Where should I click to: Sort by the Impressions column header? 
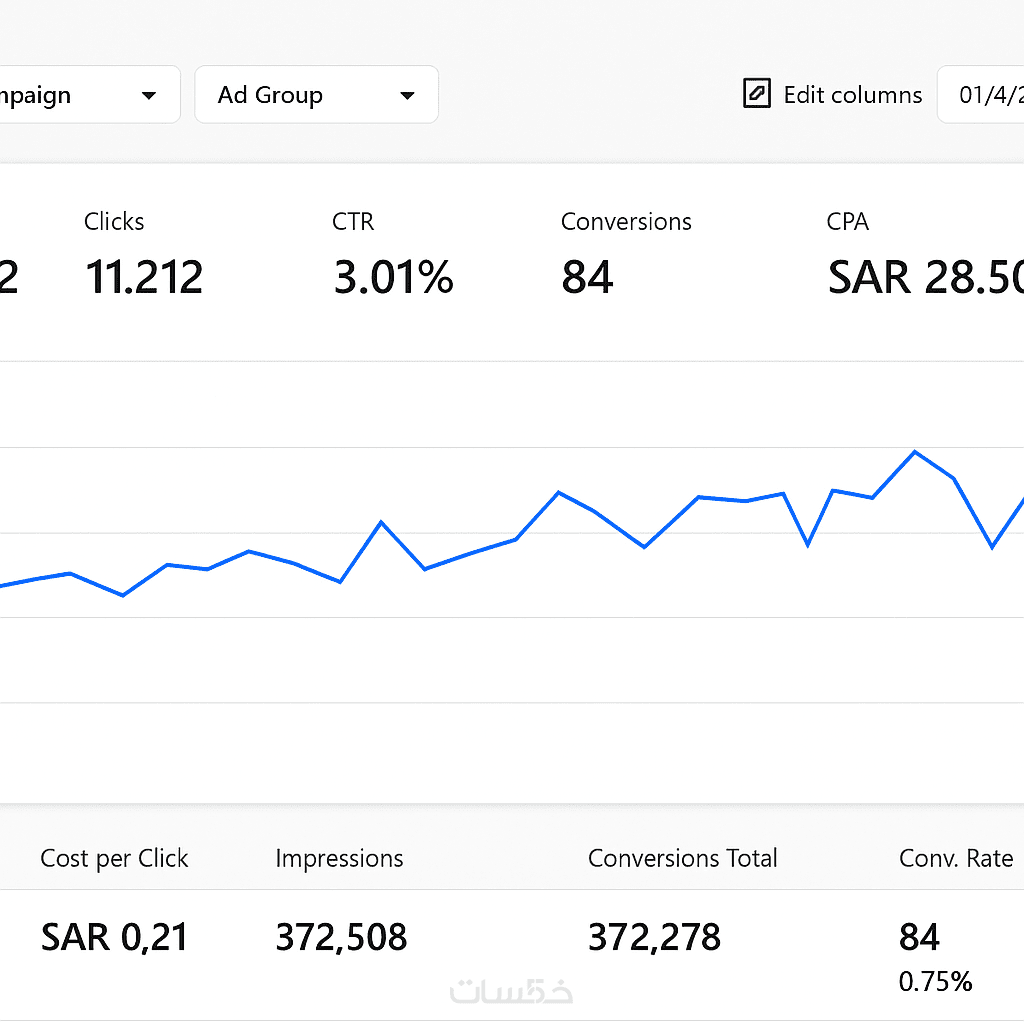coord(339,858)
